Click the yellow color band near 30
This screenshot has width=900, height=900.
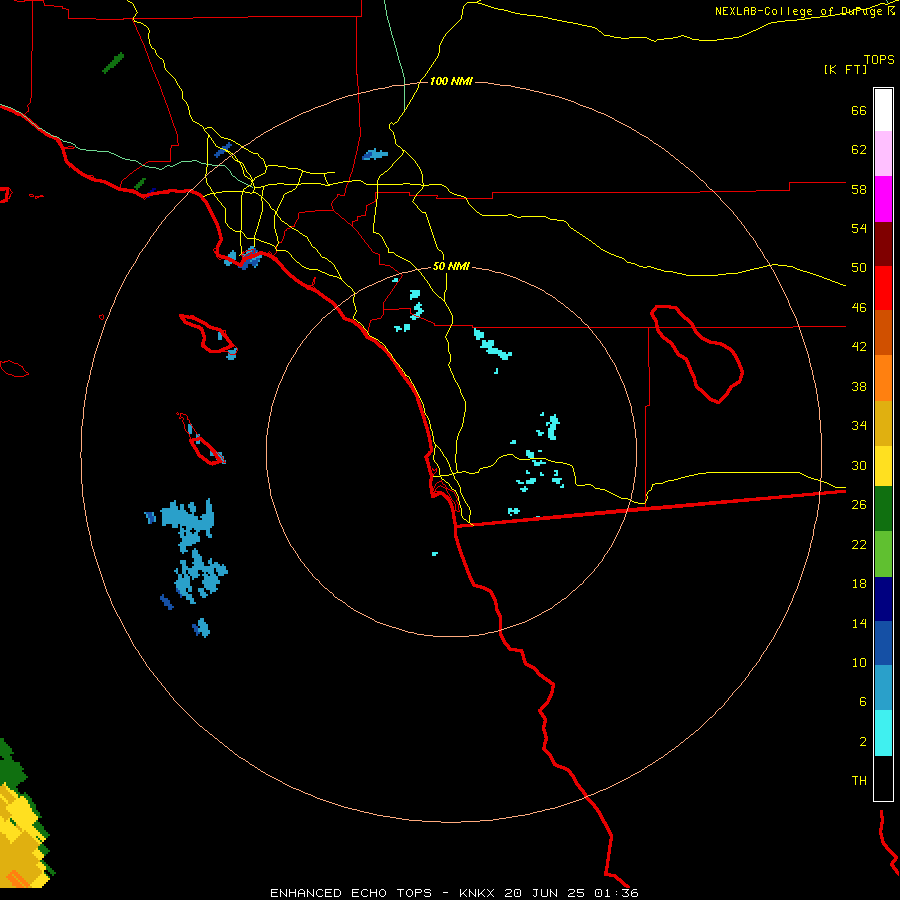(x=883, y=466)
